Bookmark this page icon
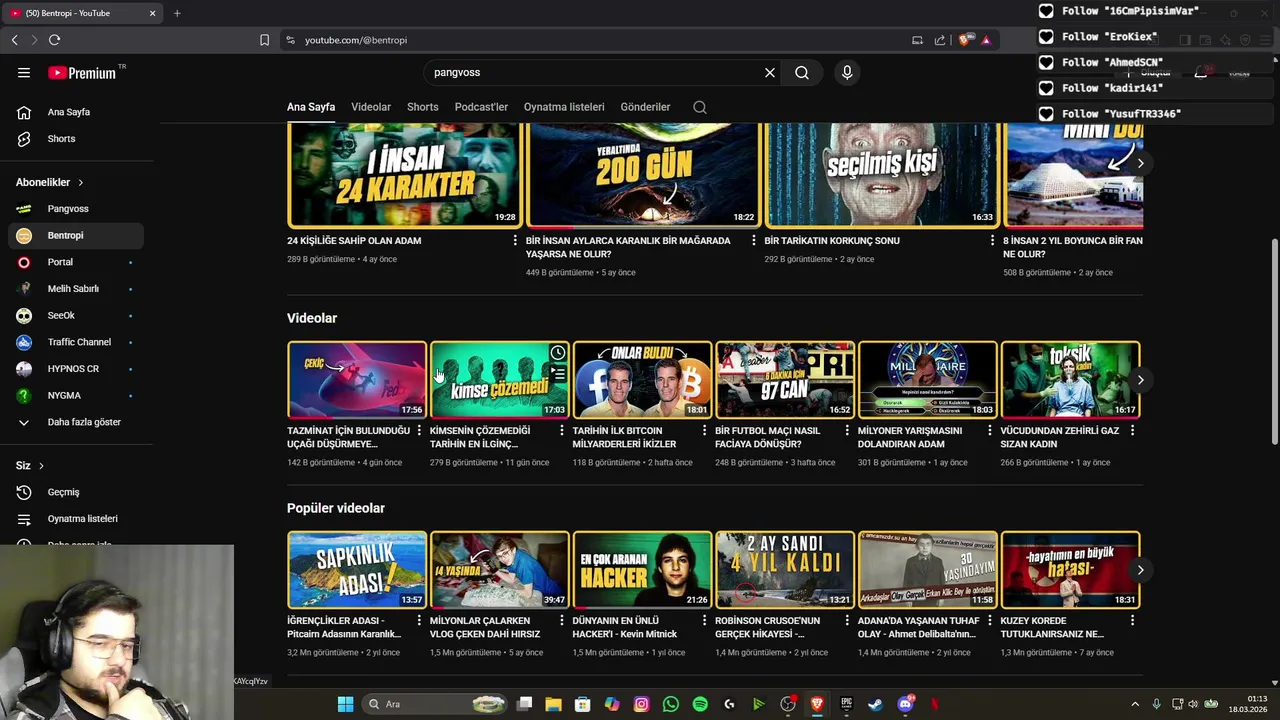Viewport: 1280px width, 720px height. pos(264,40)
